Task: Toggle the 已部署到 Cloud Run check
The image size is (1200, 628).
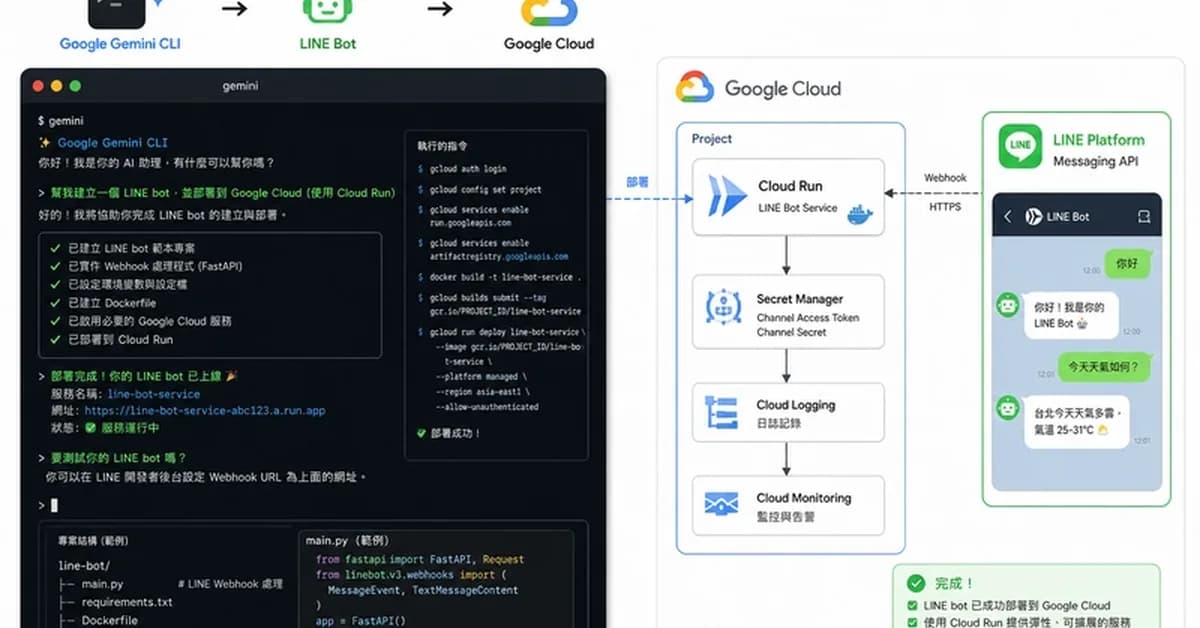Action: (55, 339)
